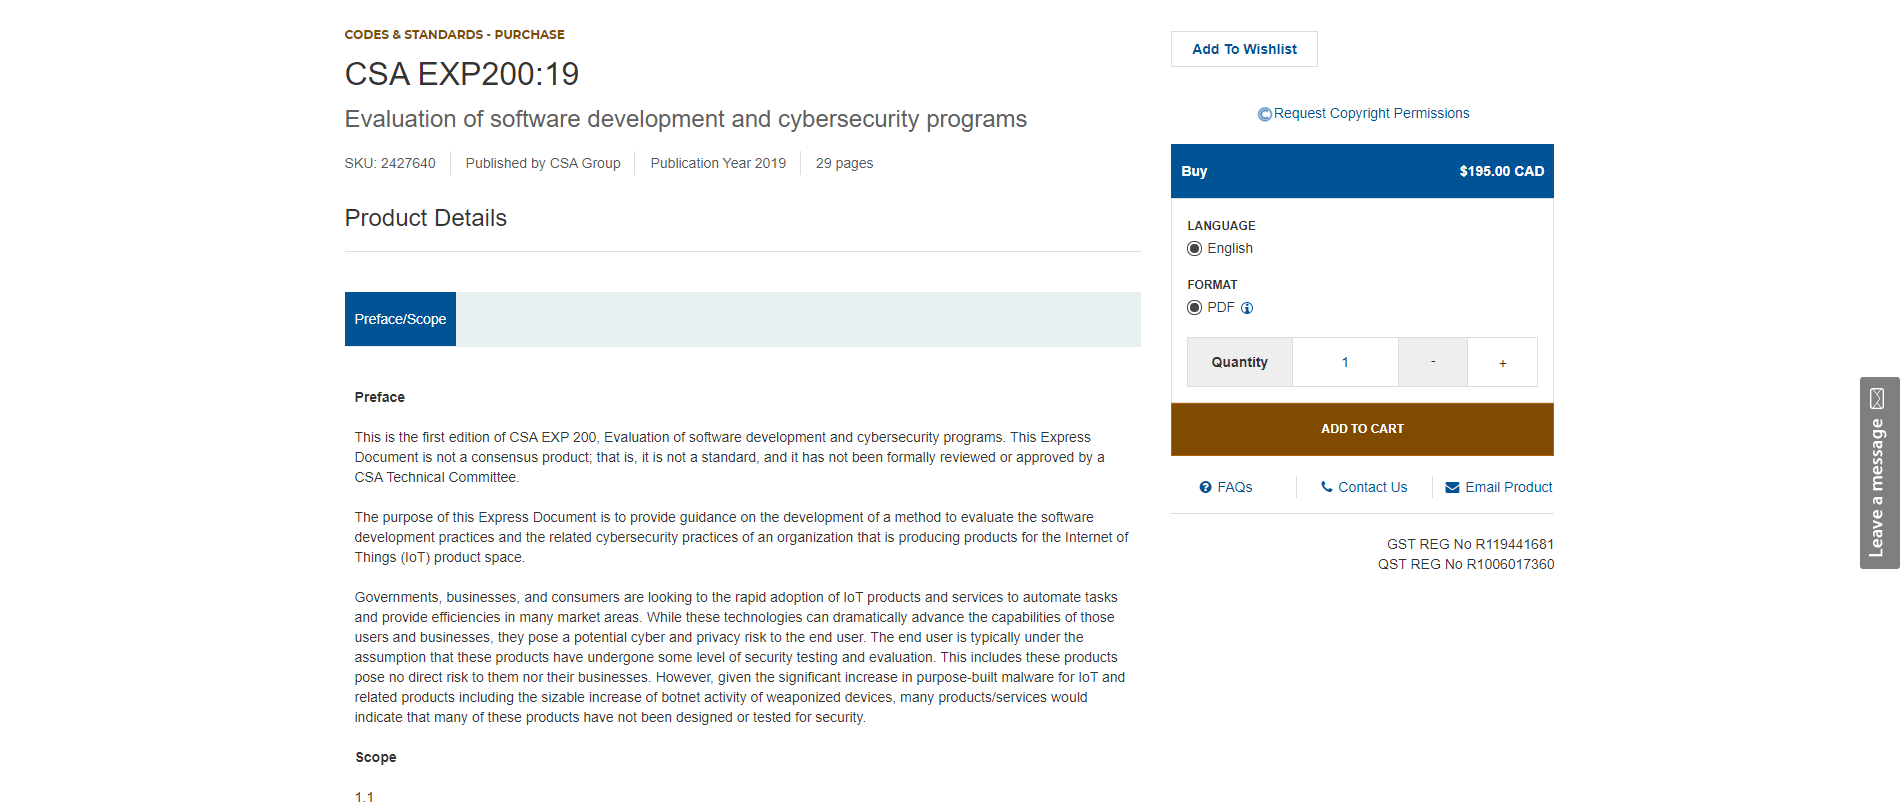The image size is (1900, 812).
Task: Select the PDF format radio button
Action: click(1194, 308)
